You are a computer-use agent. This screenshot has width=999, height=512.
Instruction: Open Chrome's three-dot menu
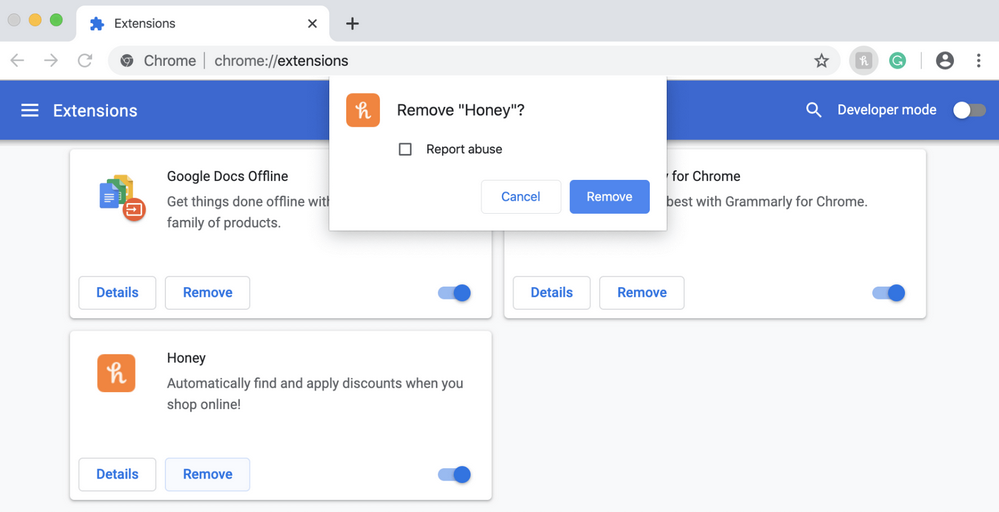[x=979, y=60]
